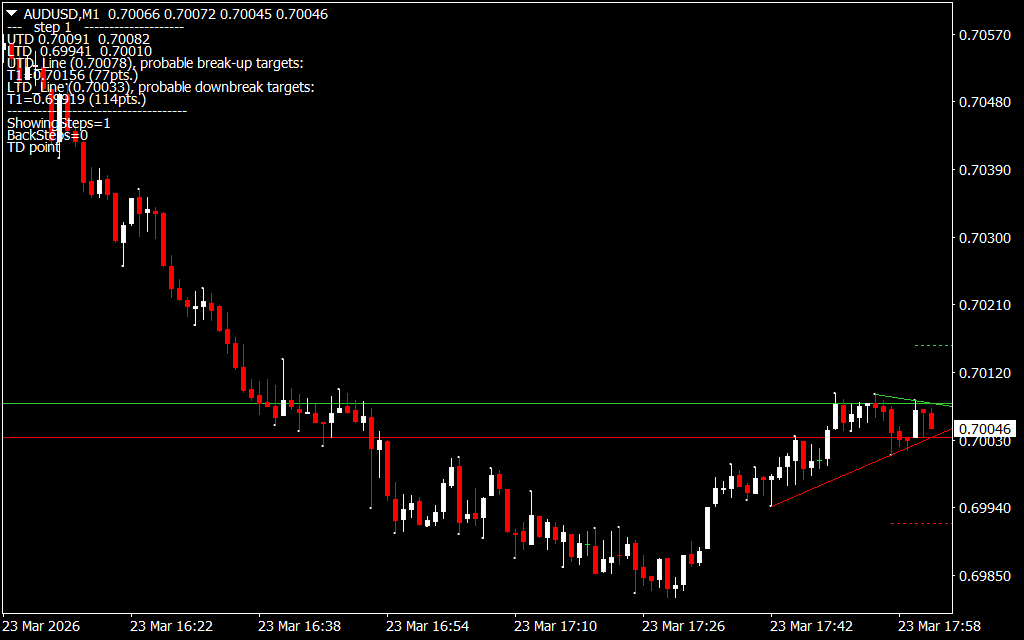This screenshot has height=640, width=1024.
Task: Click the BackSteps=0 indicator text
Action: click(x=47, y=135)
